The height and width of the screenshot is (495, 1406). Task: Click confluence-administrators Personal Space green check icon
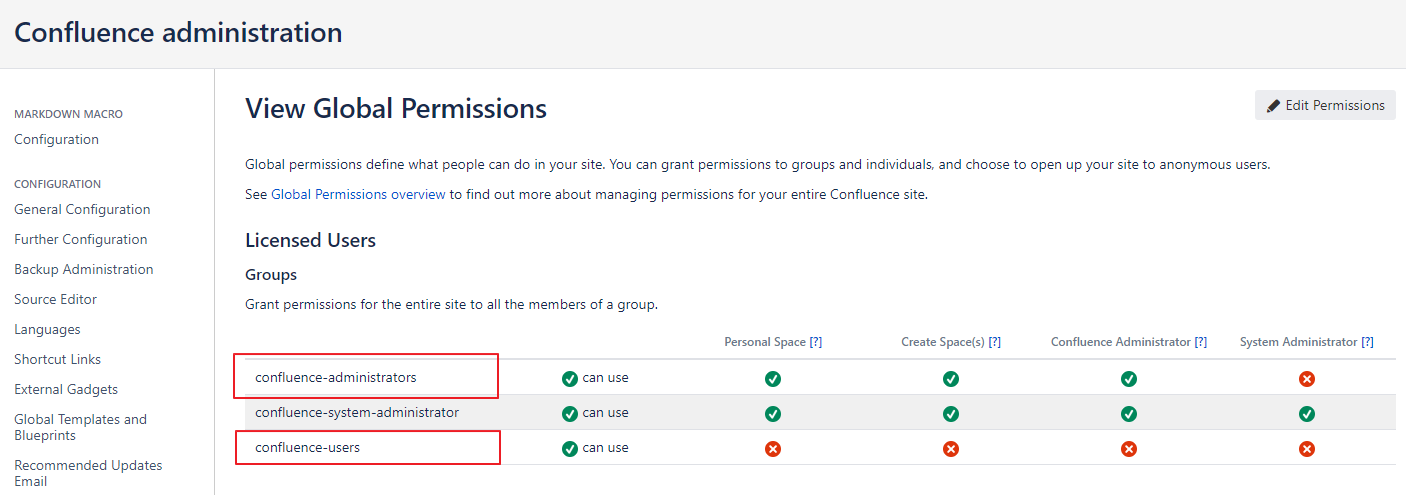point(773,379)
